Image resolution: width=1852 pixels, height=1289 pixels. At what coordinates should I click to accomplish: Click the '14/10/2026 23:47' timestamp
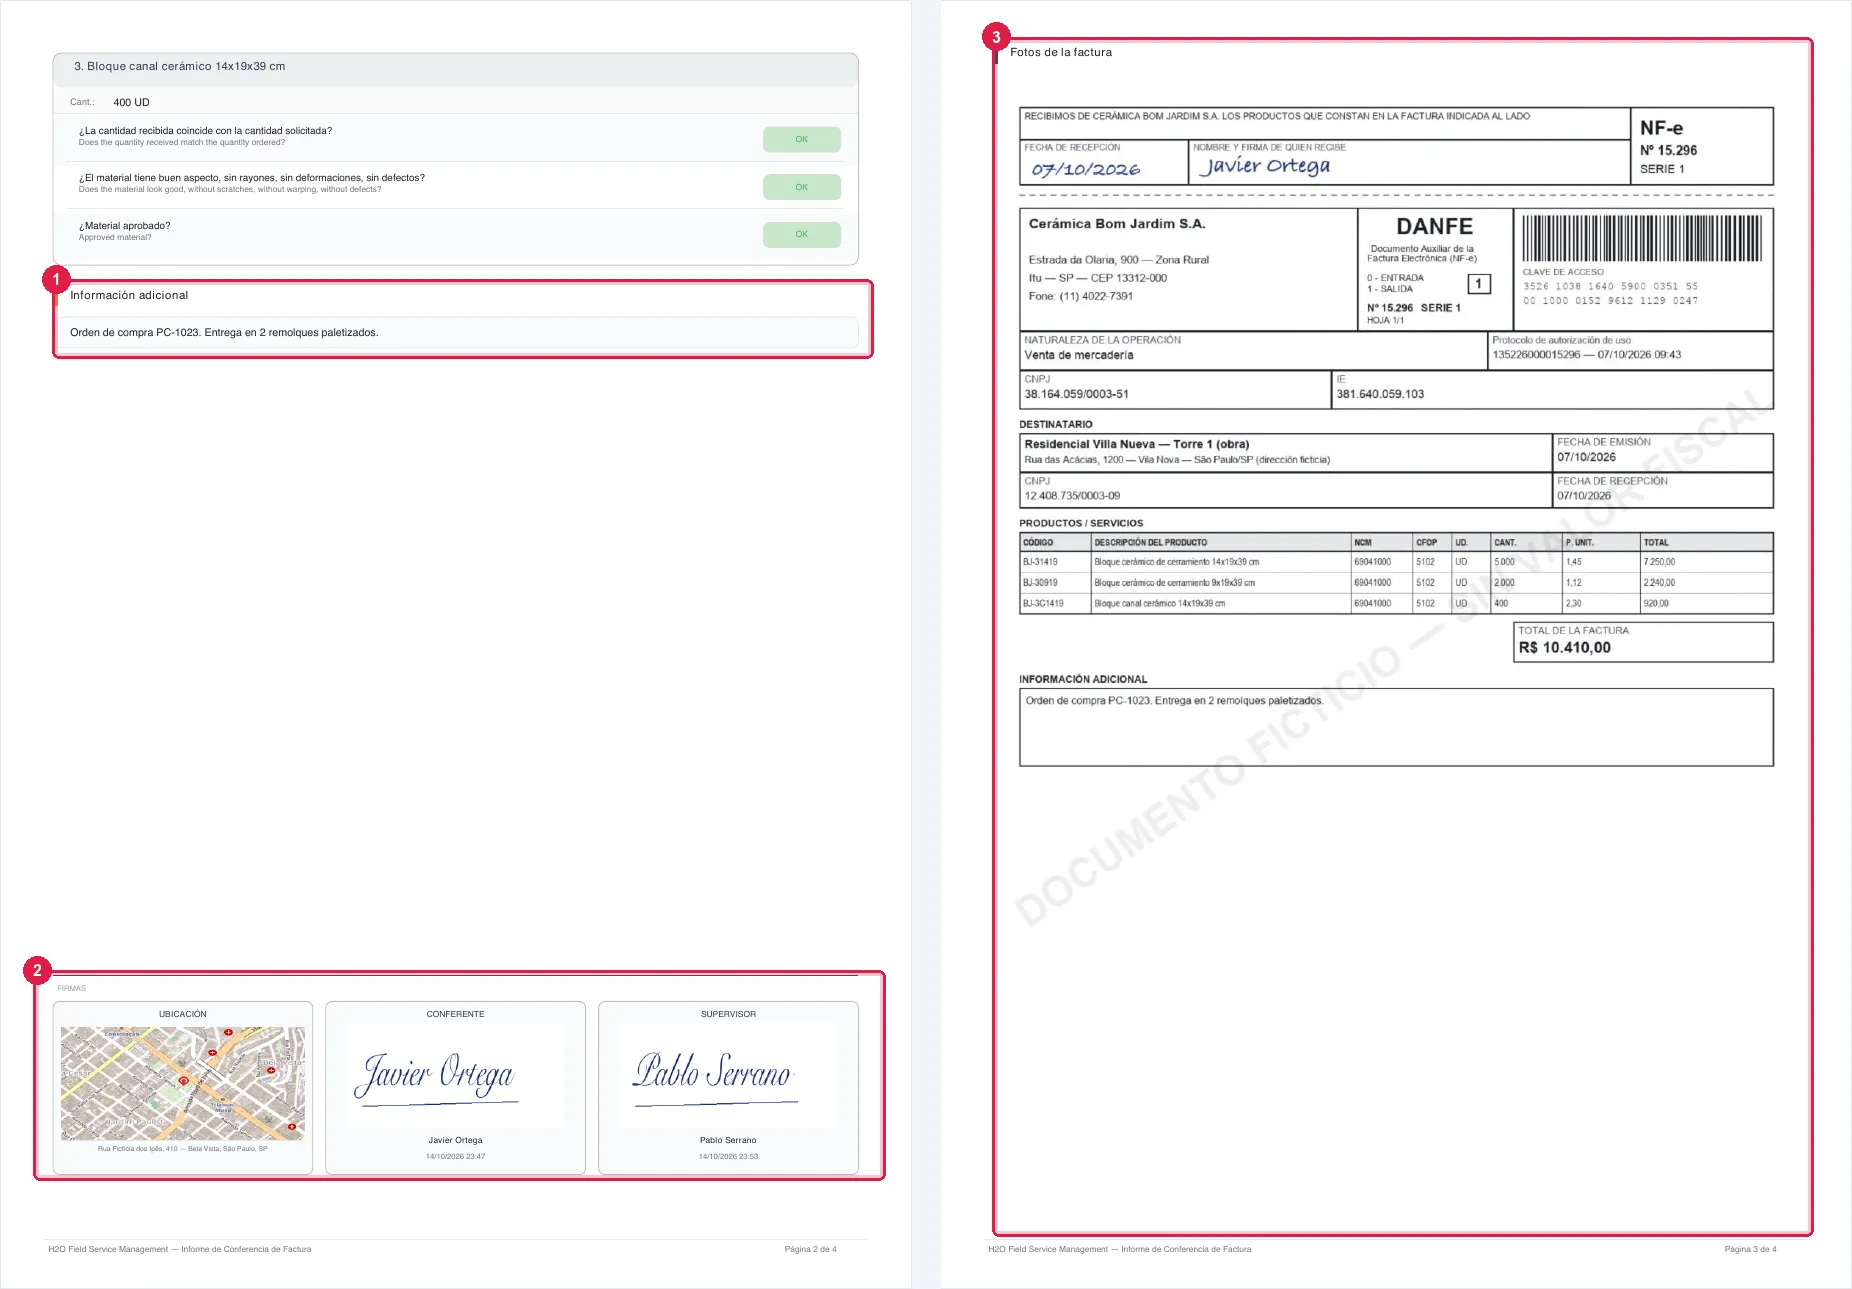point(455,1157)
